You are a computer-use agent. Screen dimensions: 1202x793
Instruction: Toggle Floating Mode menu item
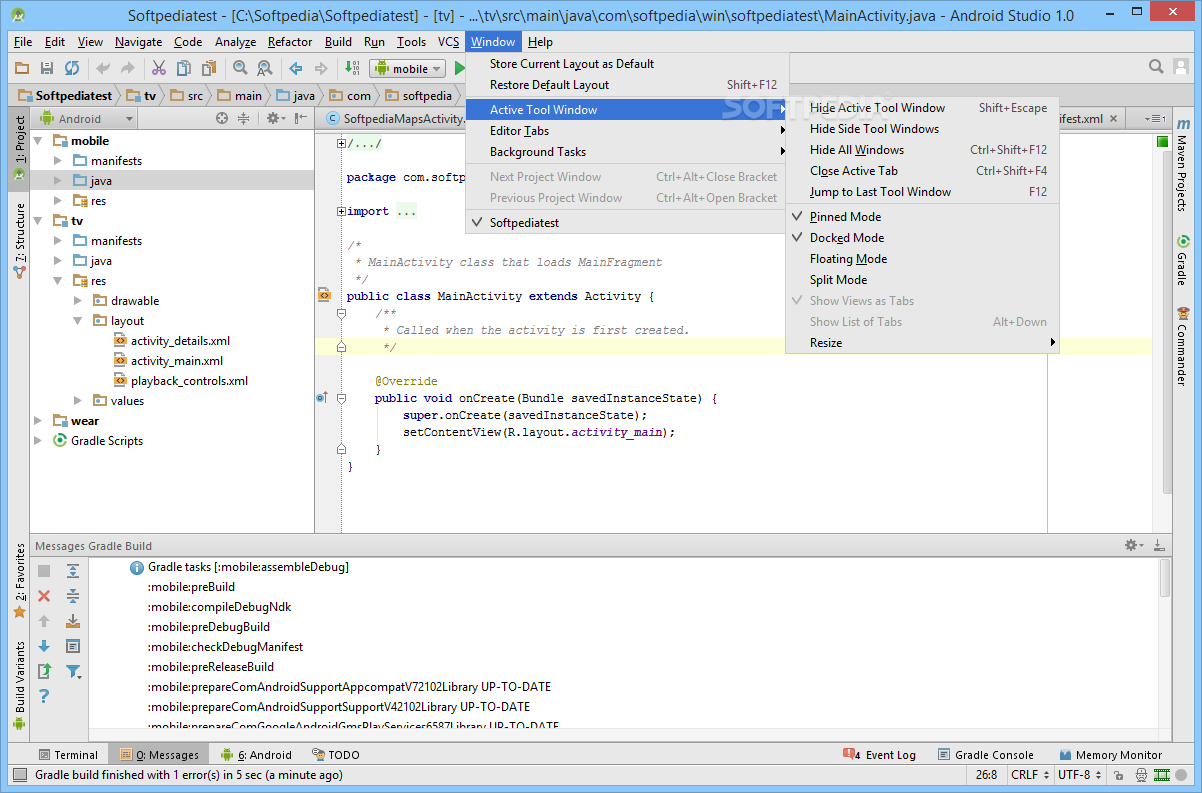point(848,259)
